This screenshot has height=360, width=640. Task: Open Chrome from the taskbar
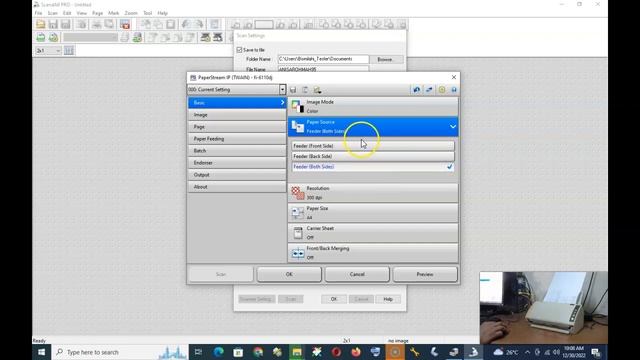[x=258, y=352]
